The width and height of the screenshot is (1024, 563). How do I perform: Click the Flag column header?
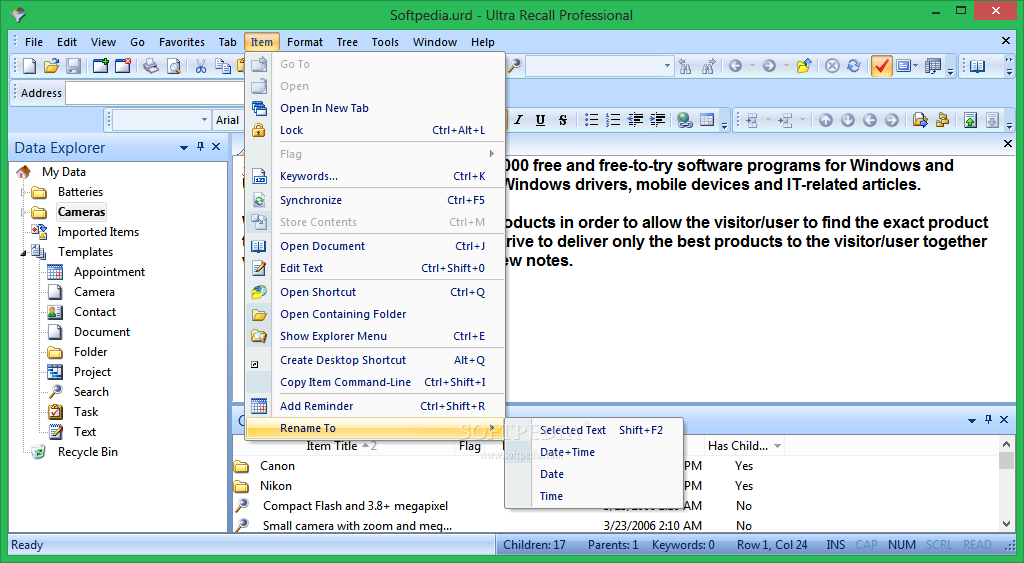coord(470,446)
